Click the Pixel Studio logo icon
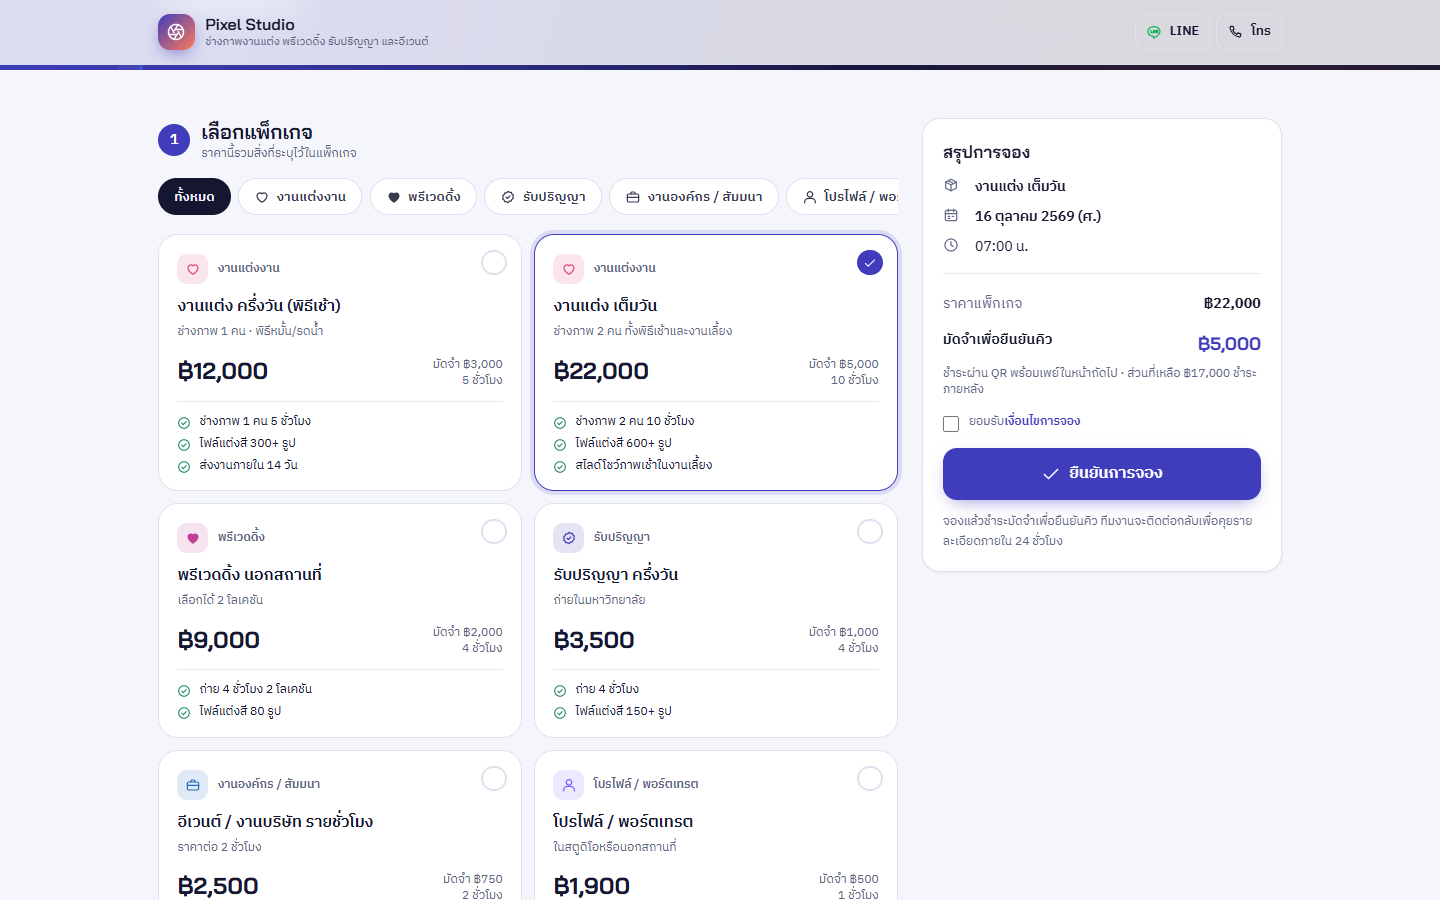 [x=176, y=32]
